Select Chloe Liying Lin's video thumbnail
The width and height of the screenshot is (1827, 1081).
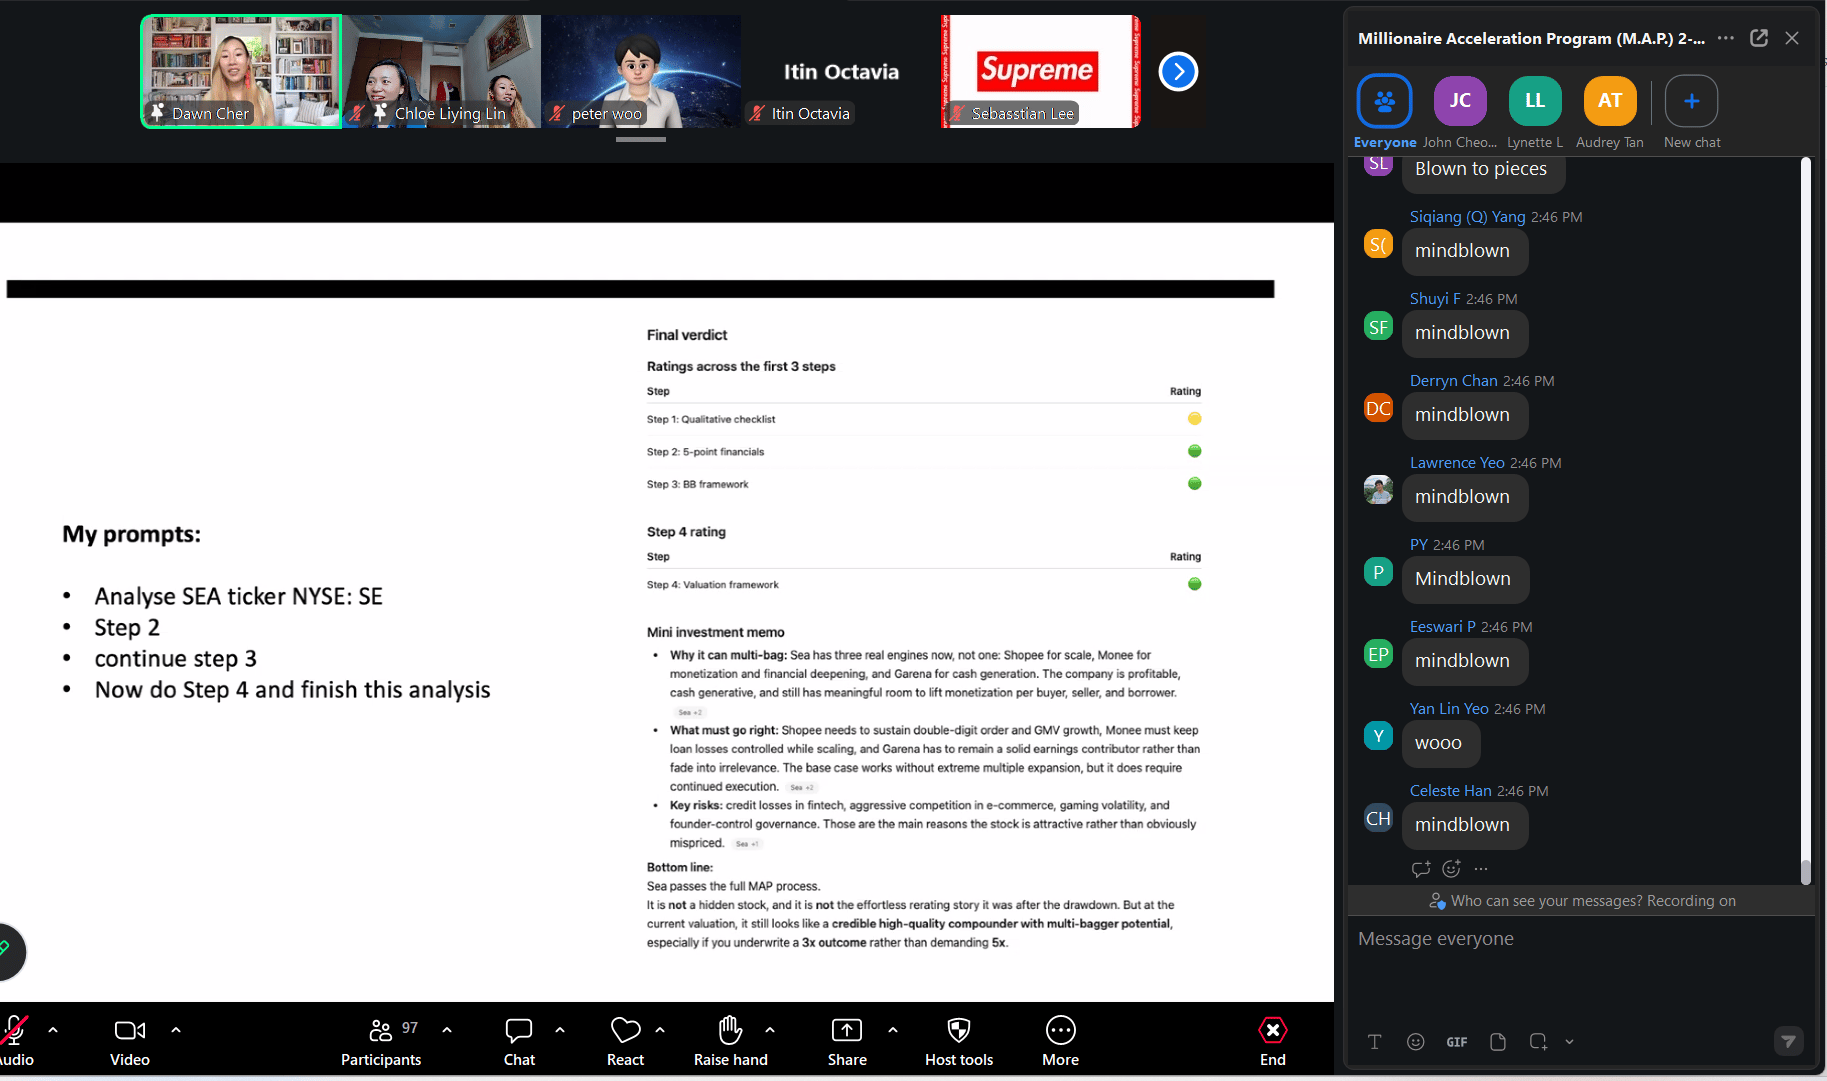tap(441, 71)
